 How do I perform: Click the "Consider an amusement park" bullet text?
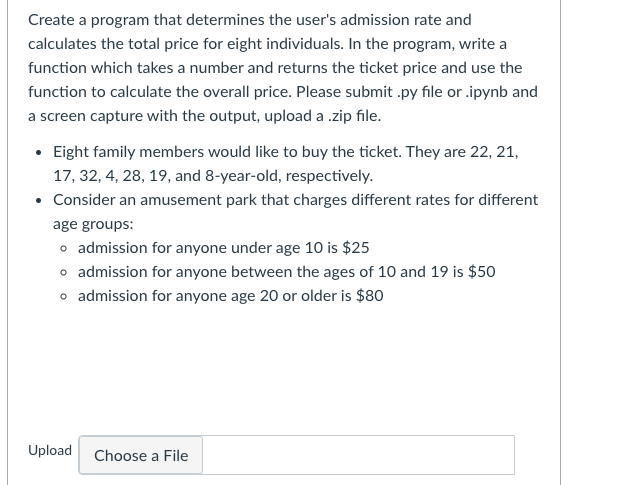pyautogui.click(x=295, y=212)
